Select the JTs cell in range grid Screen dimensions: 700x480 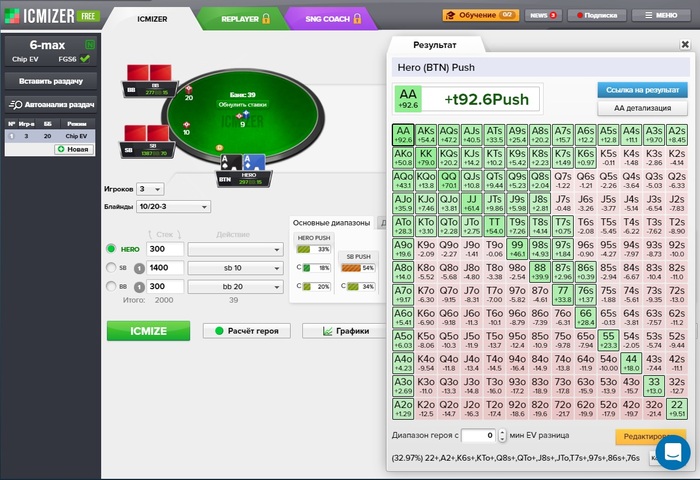494,203
